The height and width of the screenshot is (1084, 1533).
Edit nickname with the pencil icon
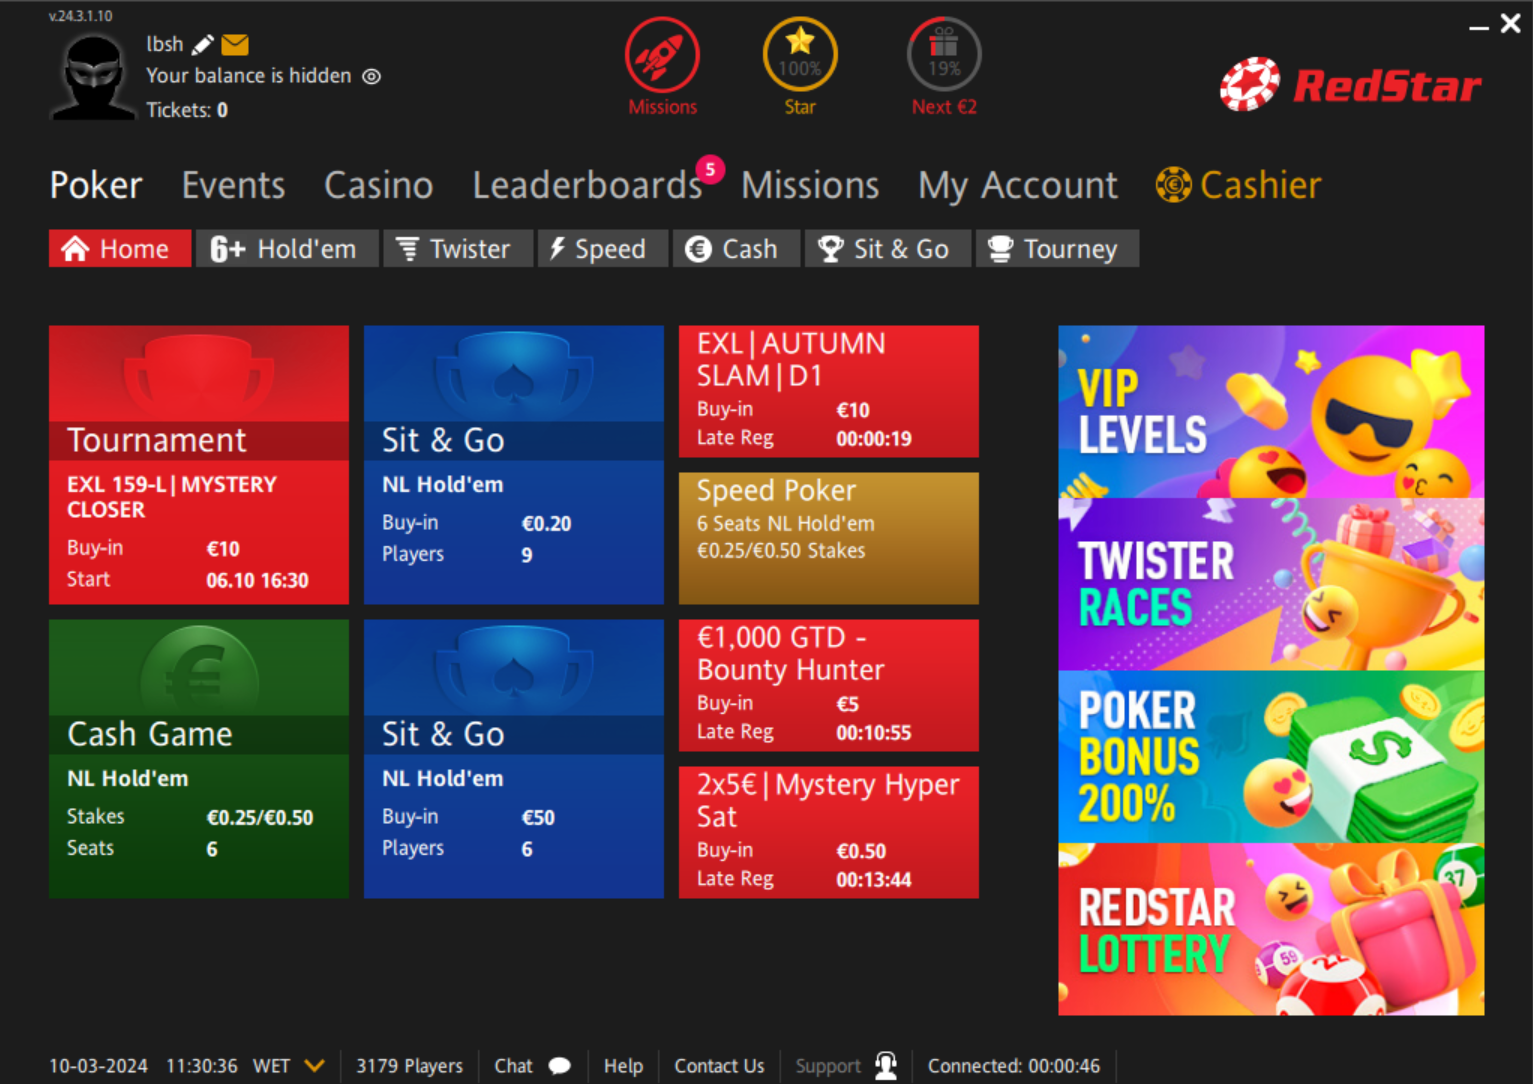click(203, 44)
